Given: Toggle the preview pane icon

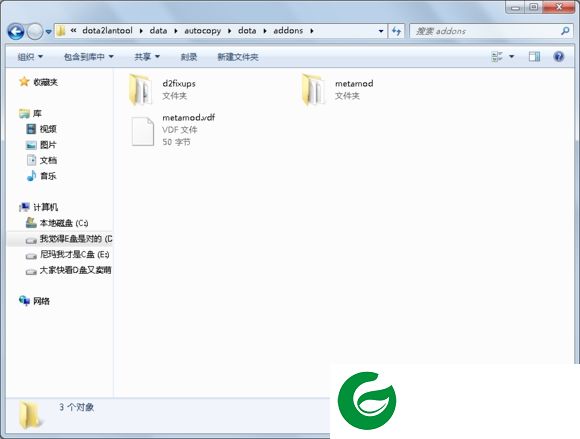Looking at the screenshot, I should (x=534, y=57).
